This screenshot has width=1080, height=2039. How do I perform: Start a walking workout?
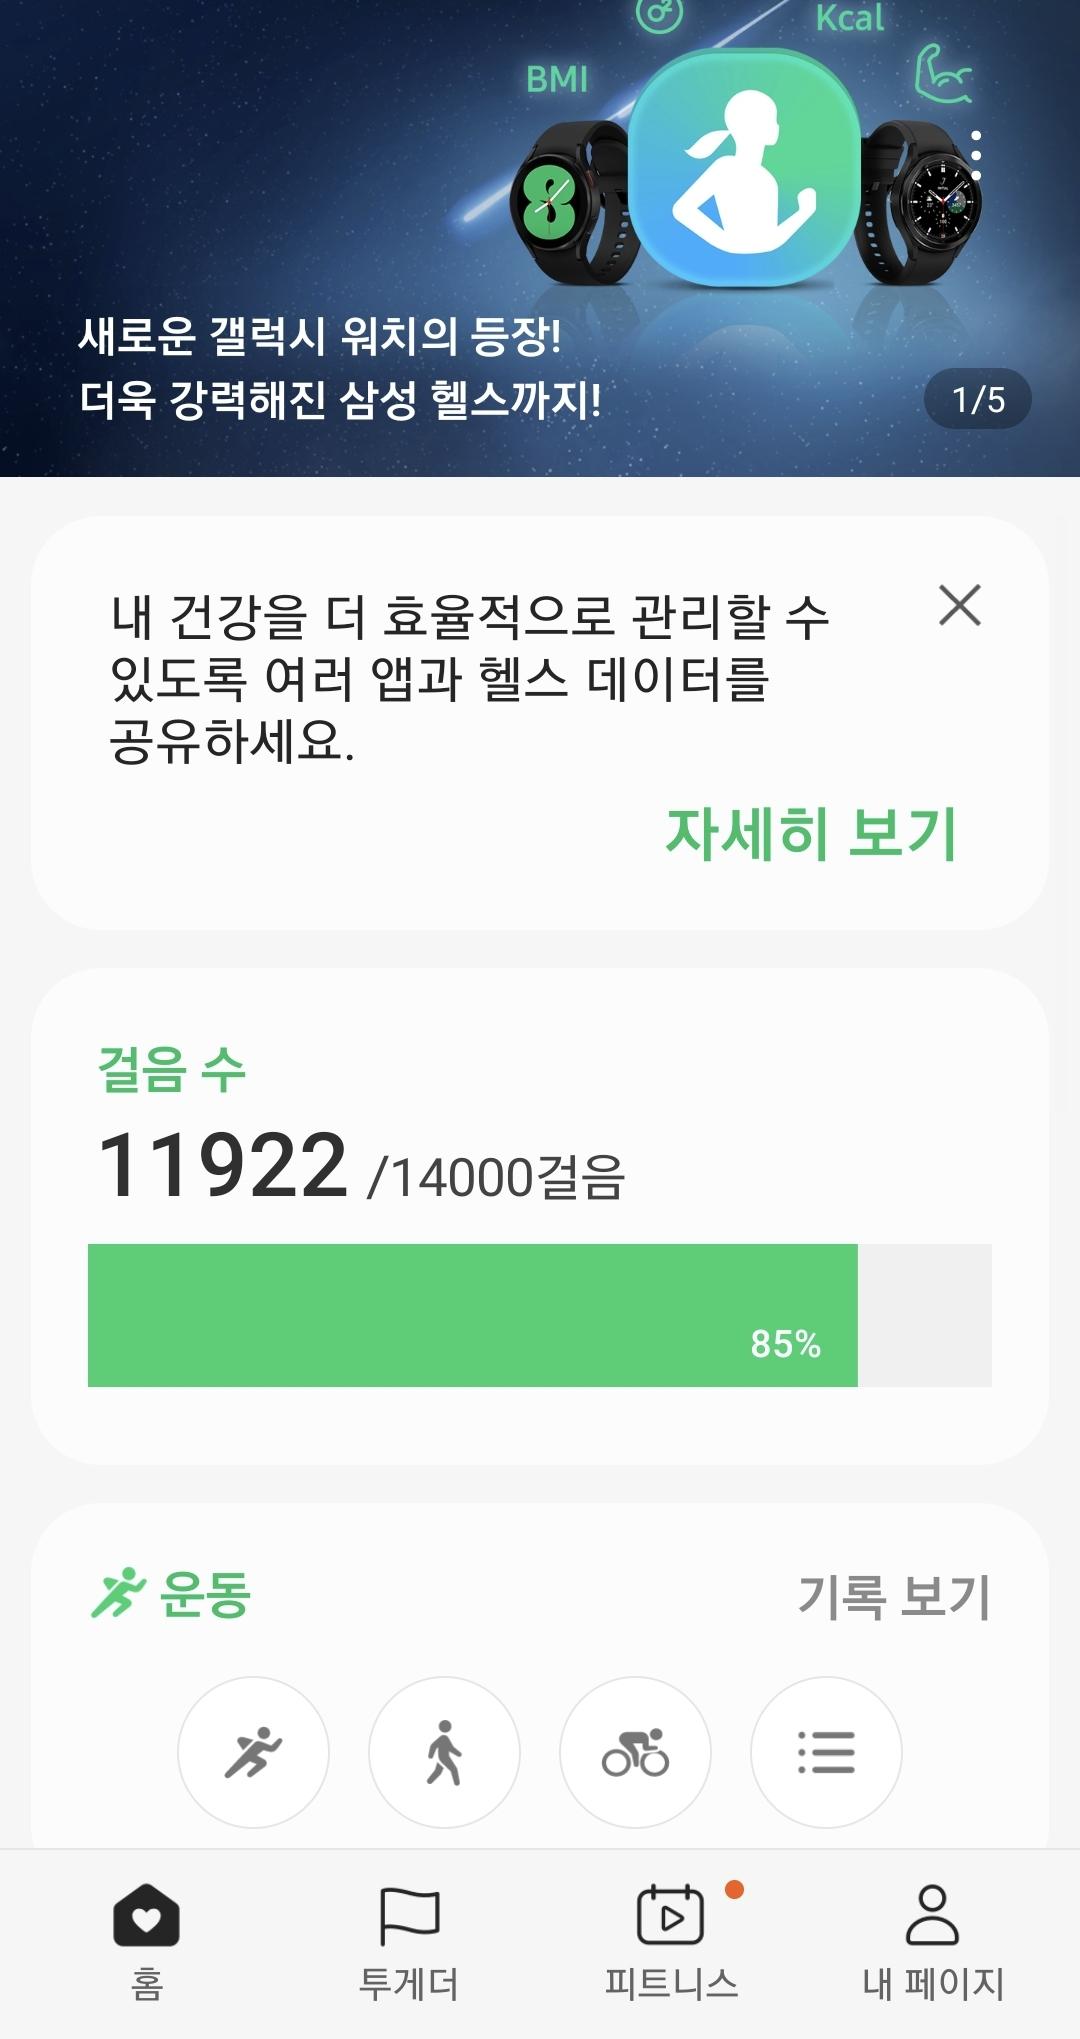pyautogui.click(x=444, y=1752)
